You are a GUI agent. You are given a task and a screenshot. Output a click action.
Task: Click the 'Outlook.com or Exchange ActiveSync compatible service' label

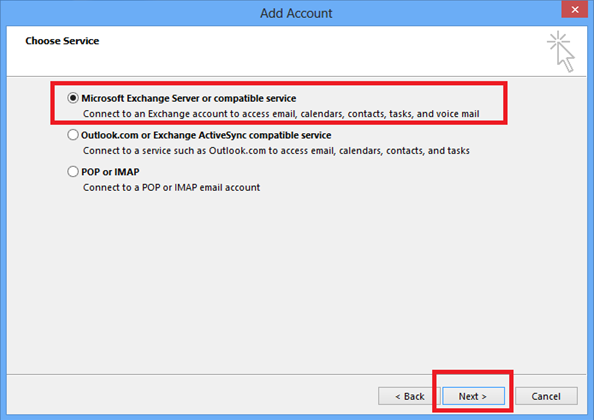206,135
